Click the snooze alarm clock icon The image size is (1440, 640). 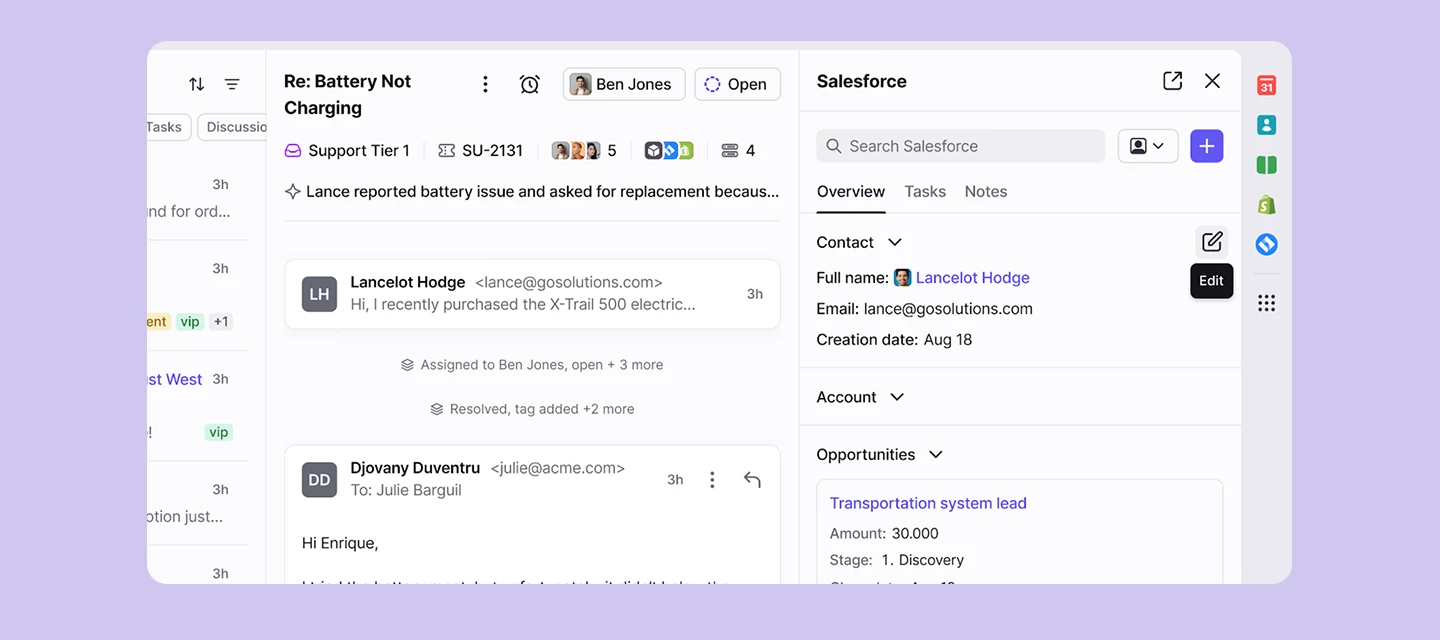coord(529,84)
